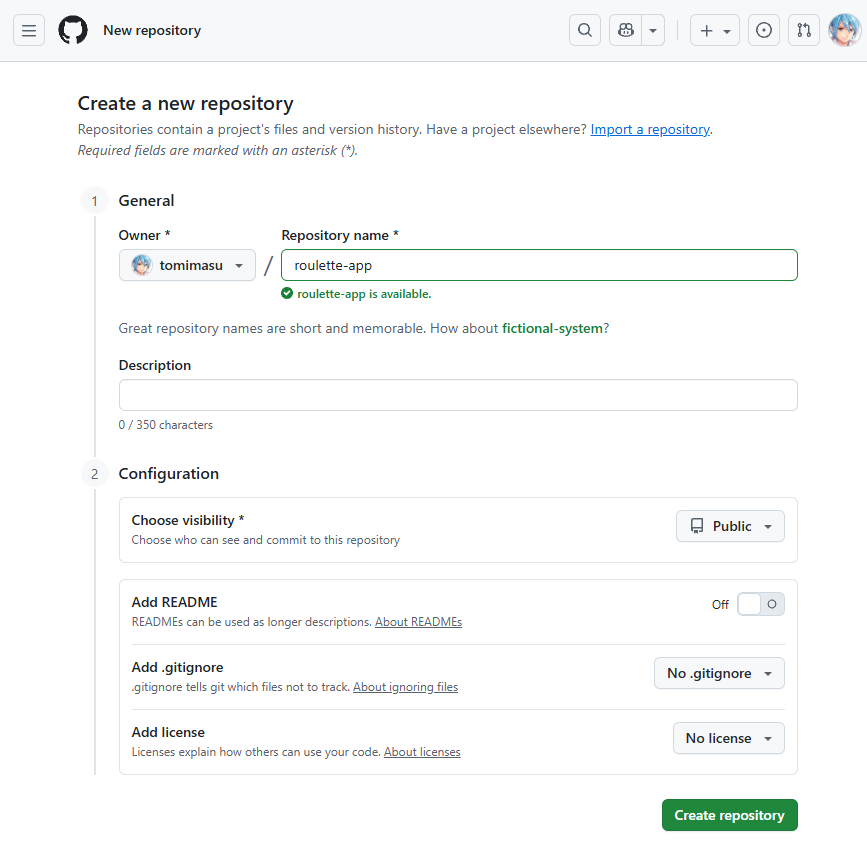Click the Create repository button
This screenshot has height=854, width=867.
[729, 815]
